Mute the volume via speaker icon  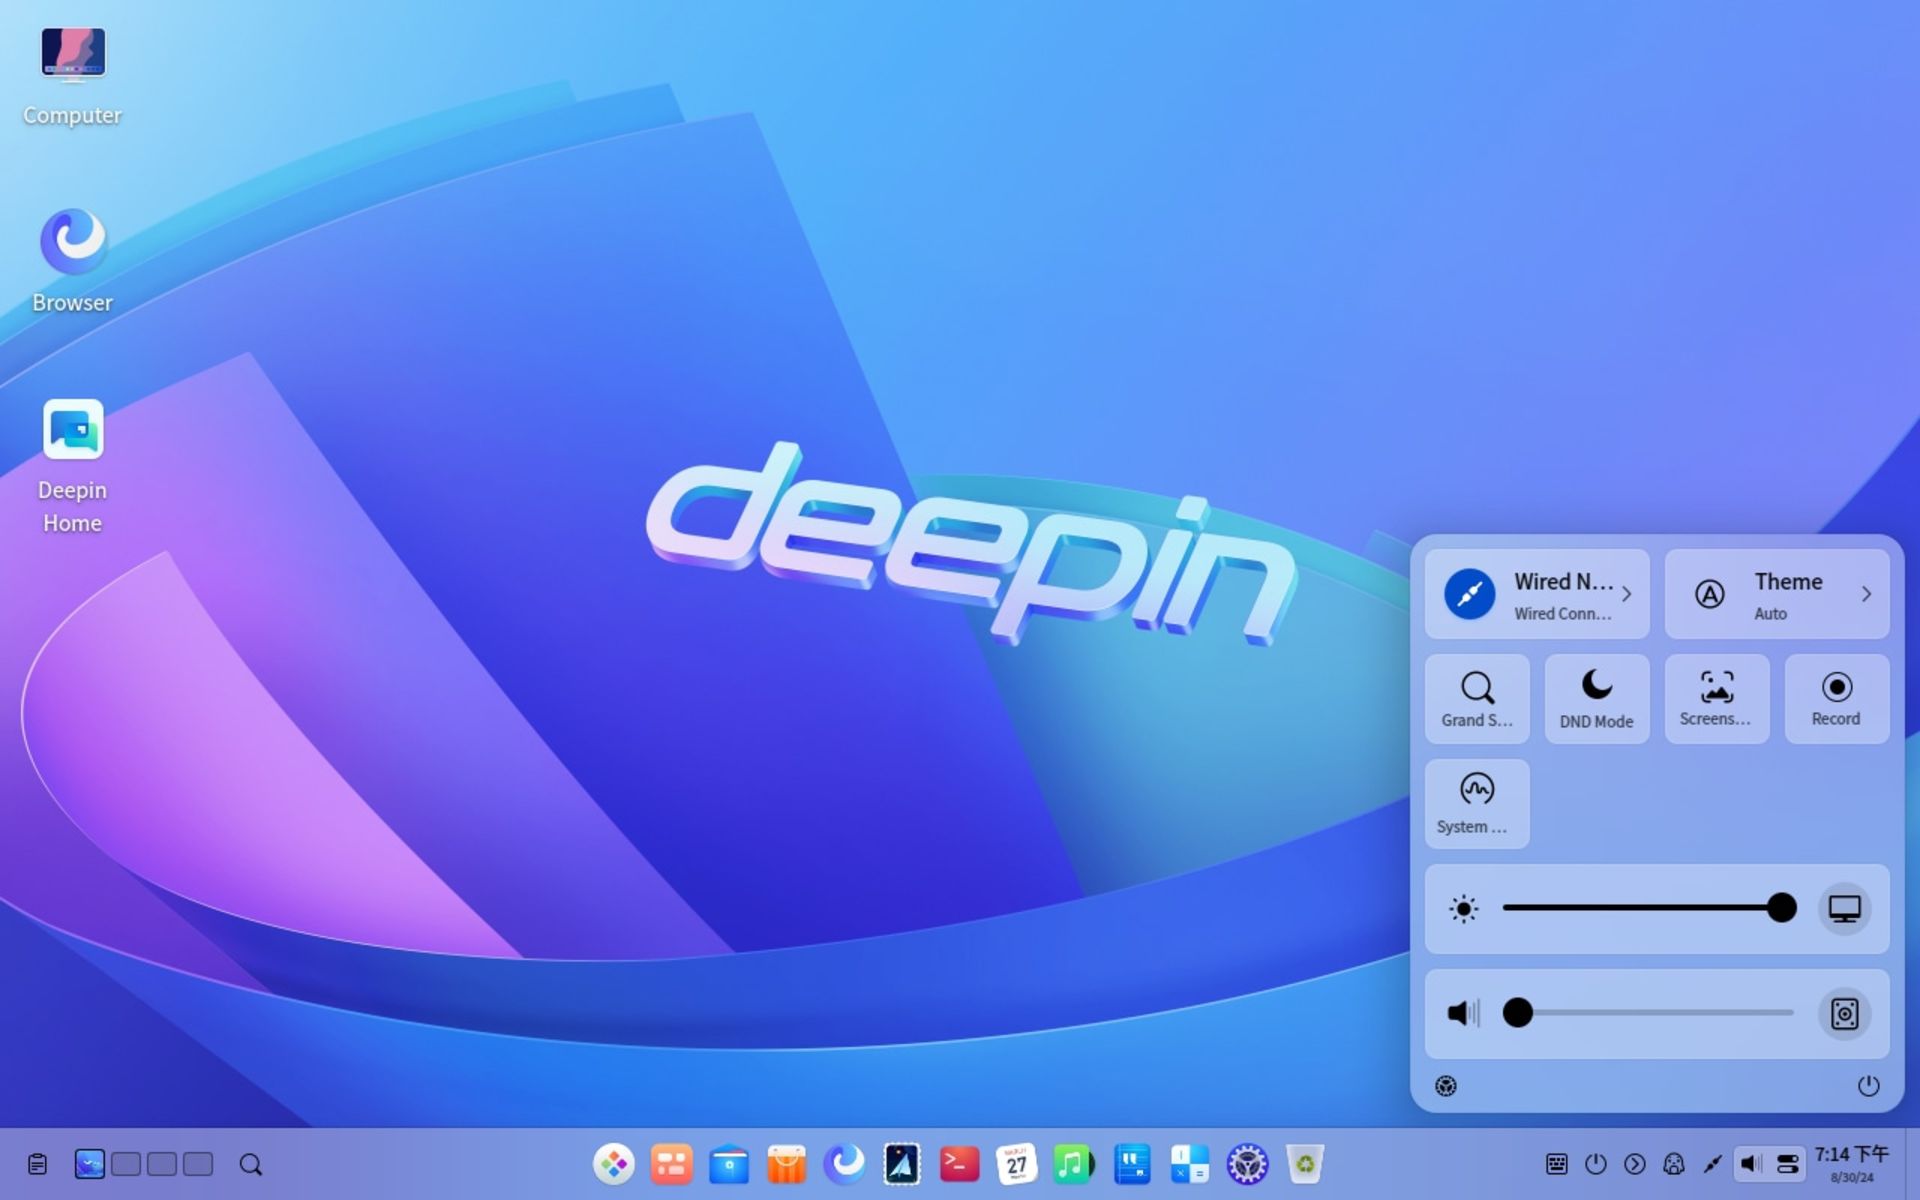[1463, 1013]
